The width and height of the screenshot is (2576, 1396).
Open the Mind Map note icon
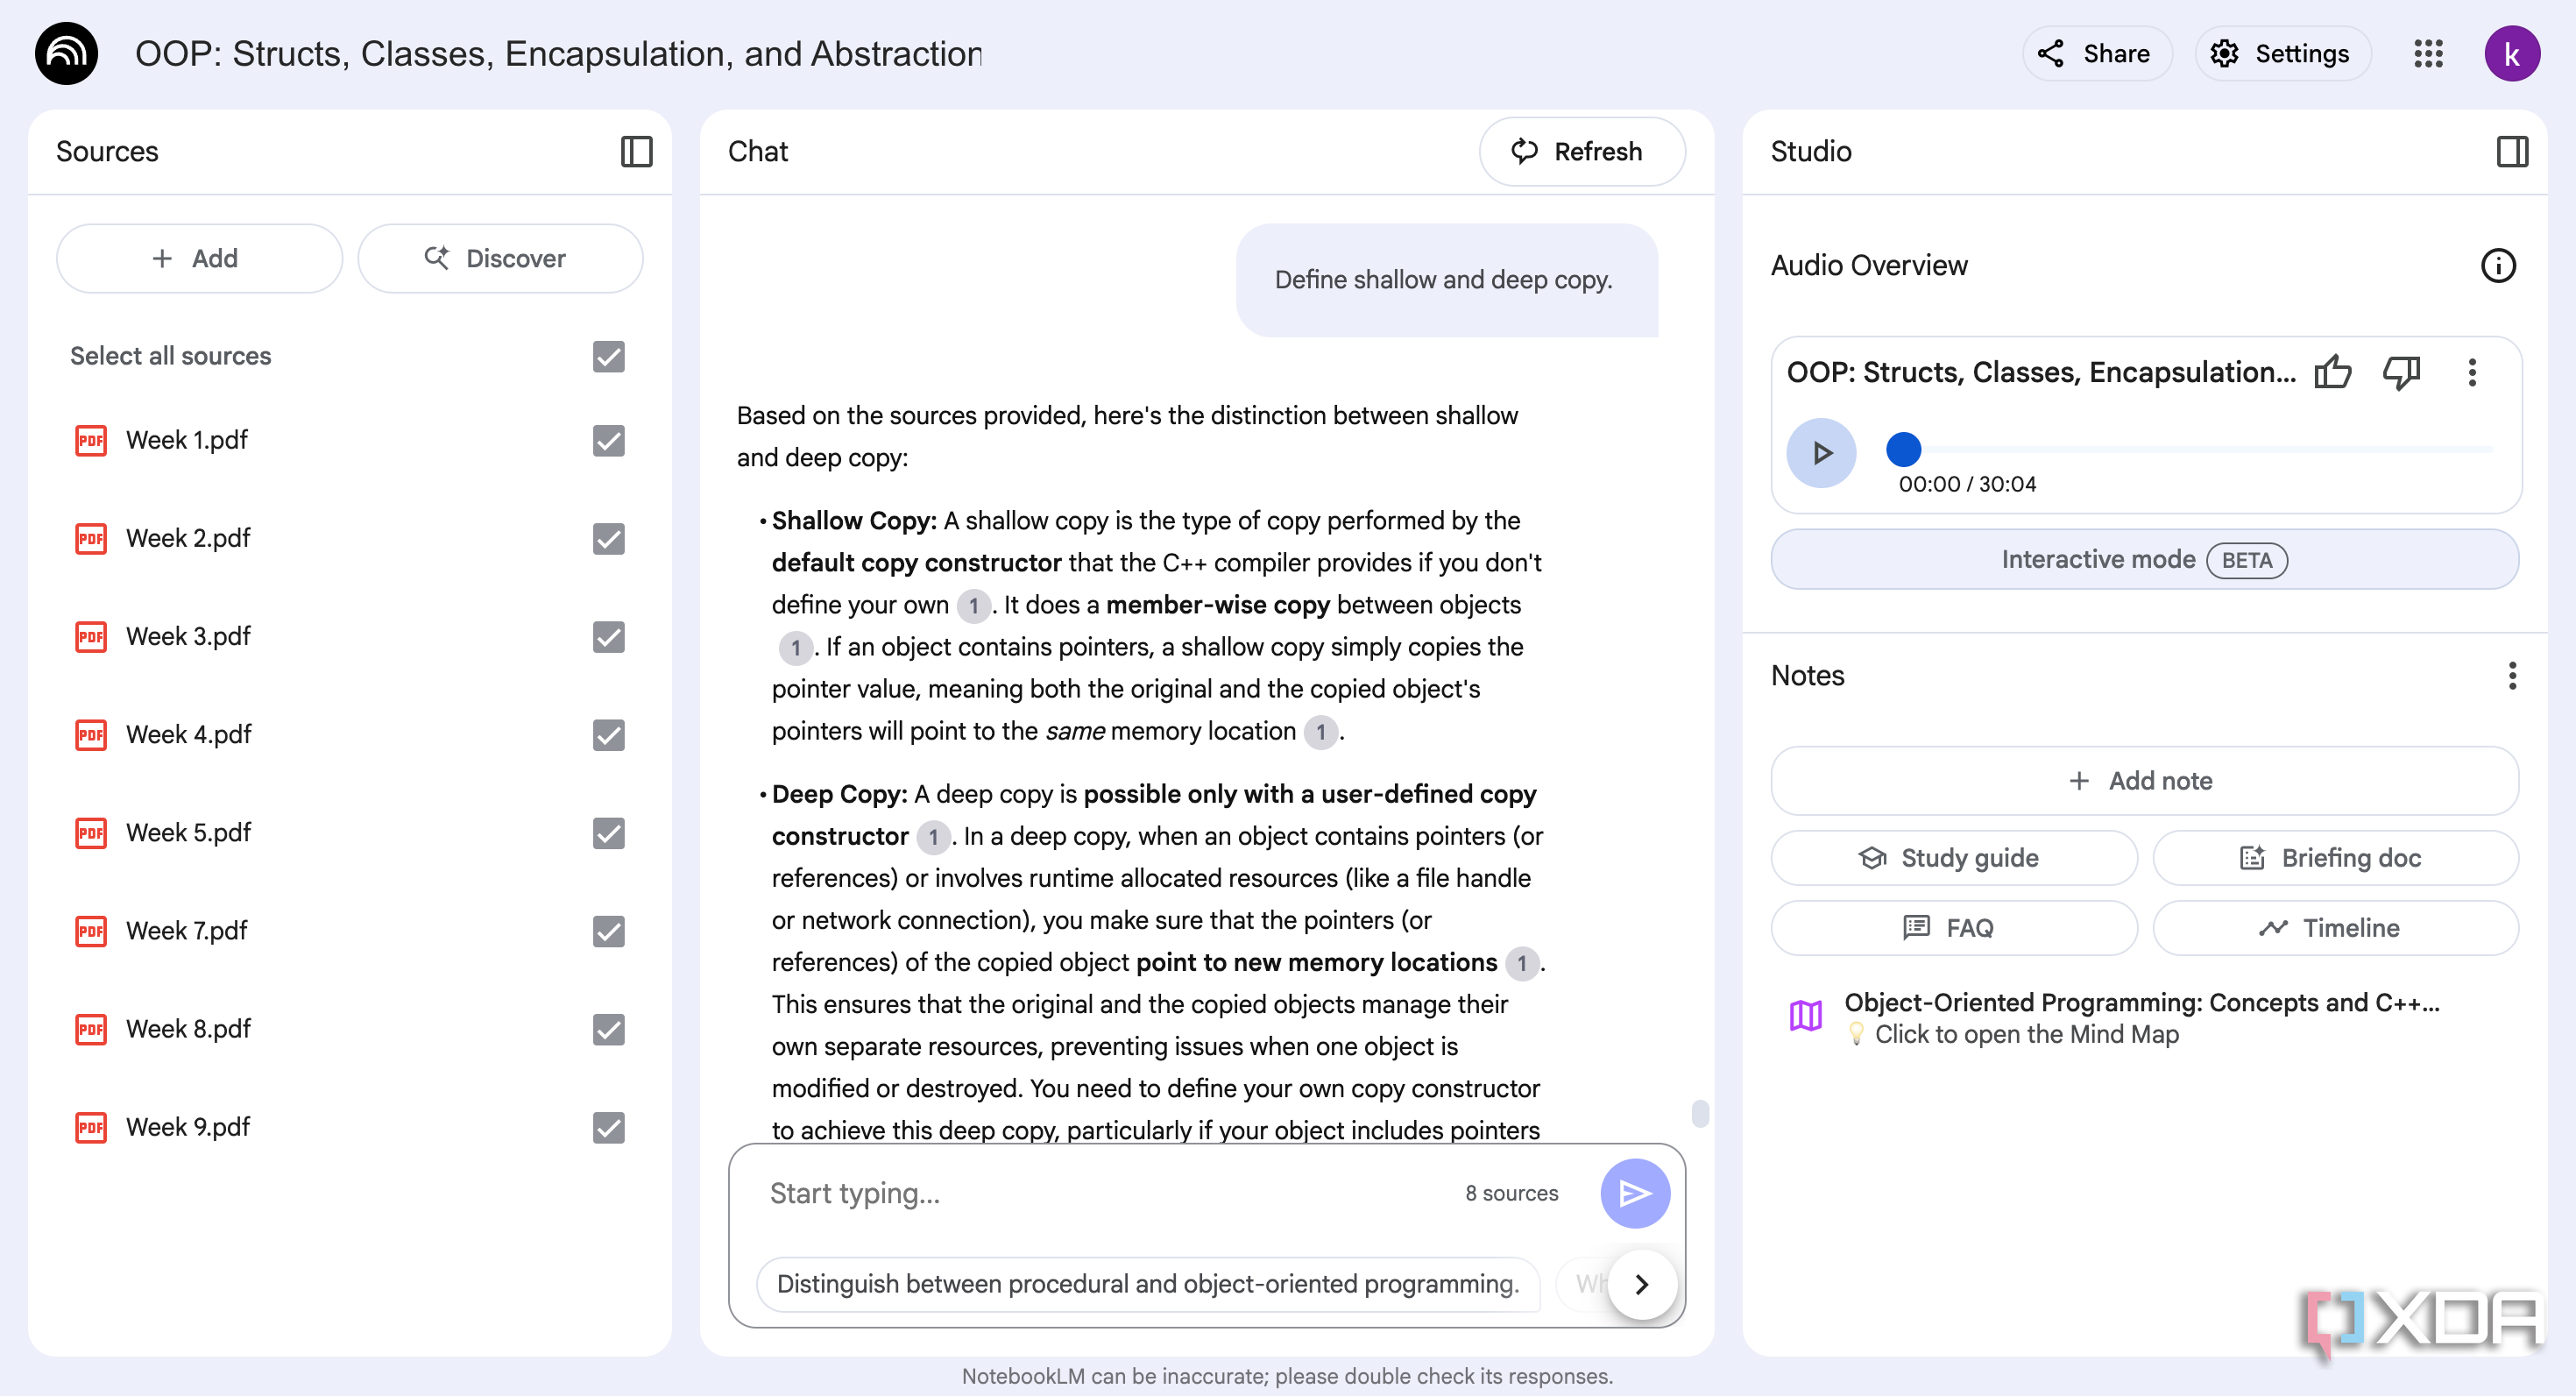pyautogui.click(x=1805, y=1015)
